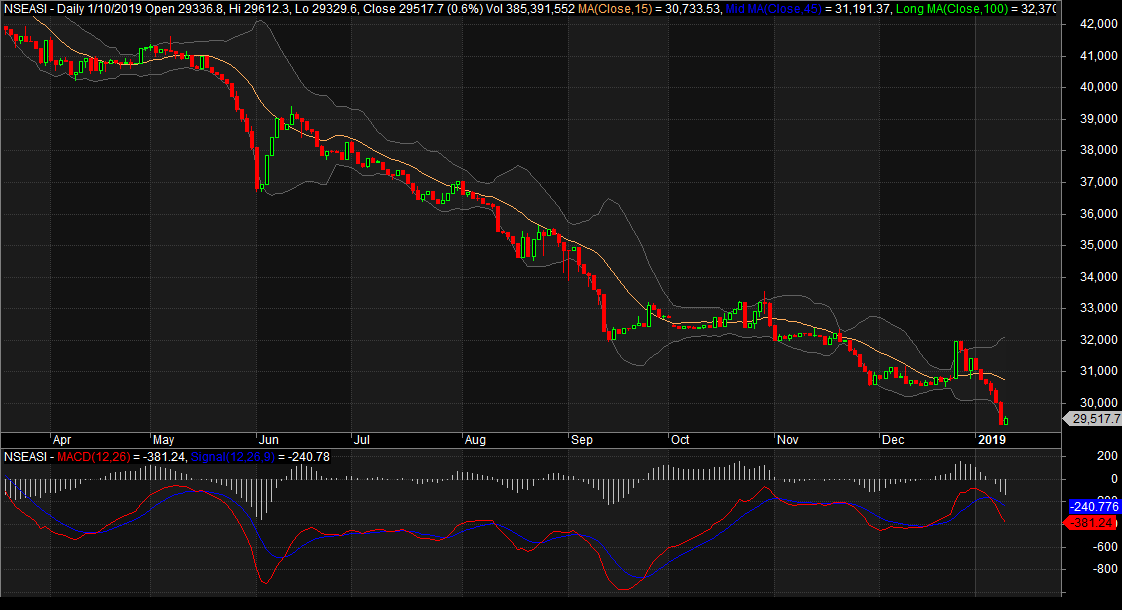Image resolution: width=1122 pixels, height=610 pixels.
Task: Select the 2019 year label on the date axis
Action: [992, 440]
